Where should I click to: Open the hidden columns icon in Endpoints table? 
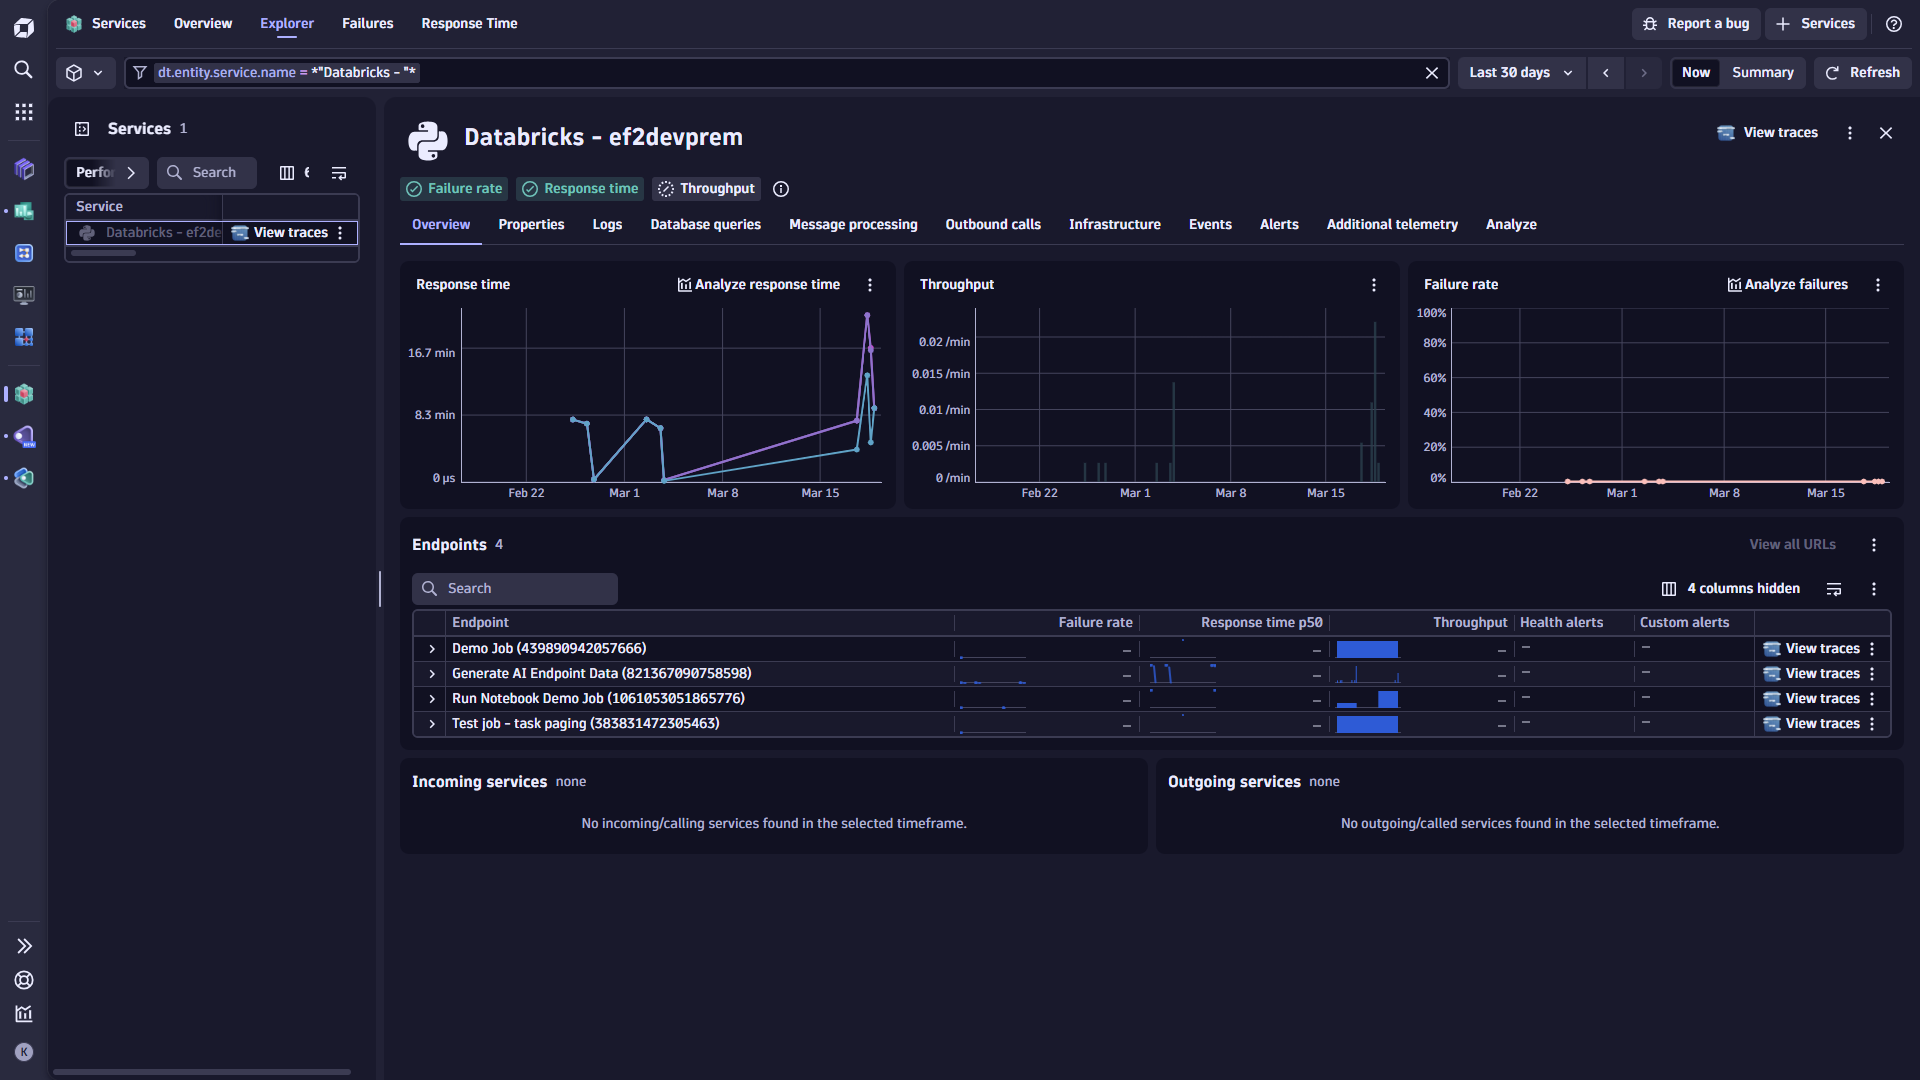click(1671, 589)
